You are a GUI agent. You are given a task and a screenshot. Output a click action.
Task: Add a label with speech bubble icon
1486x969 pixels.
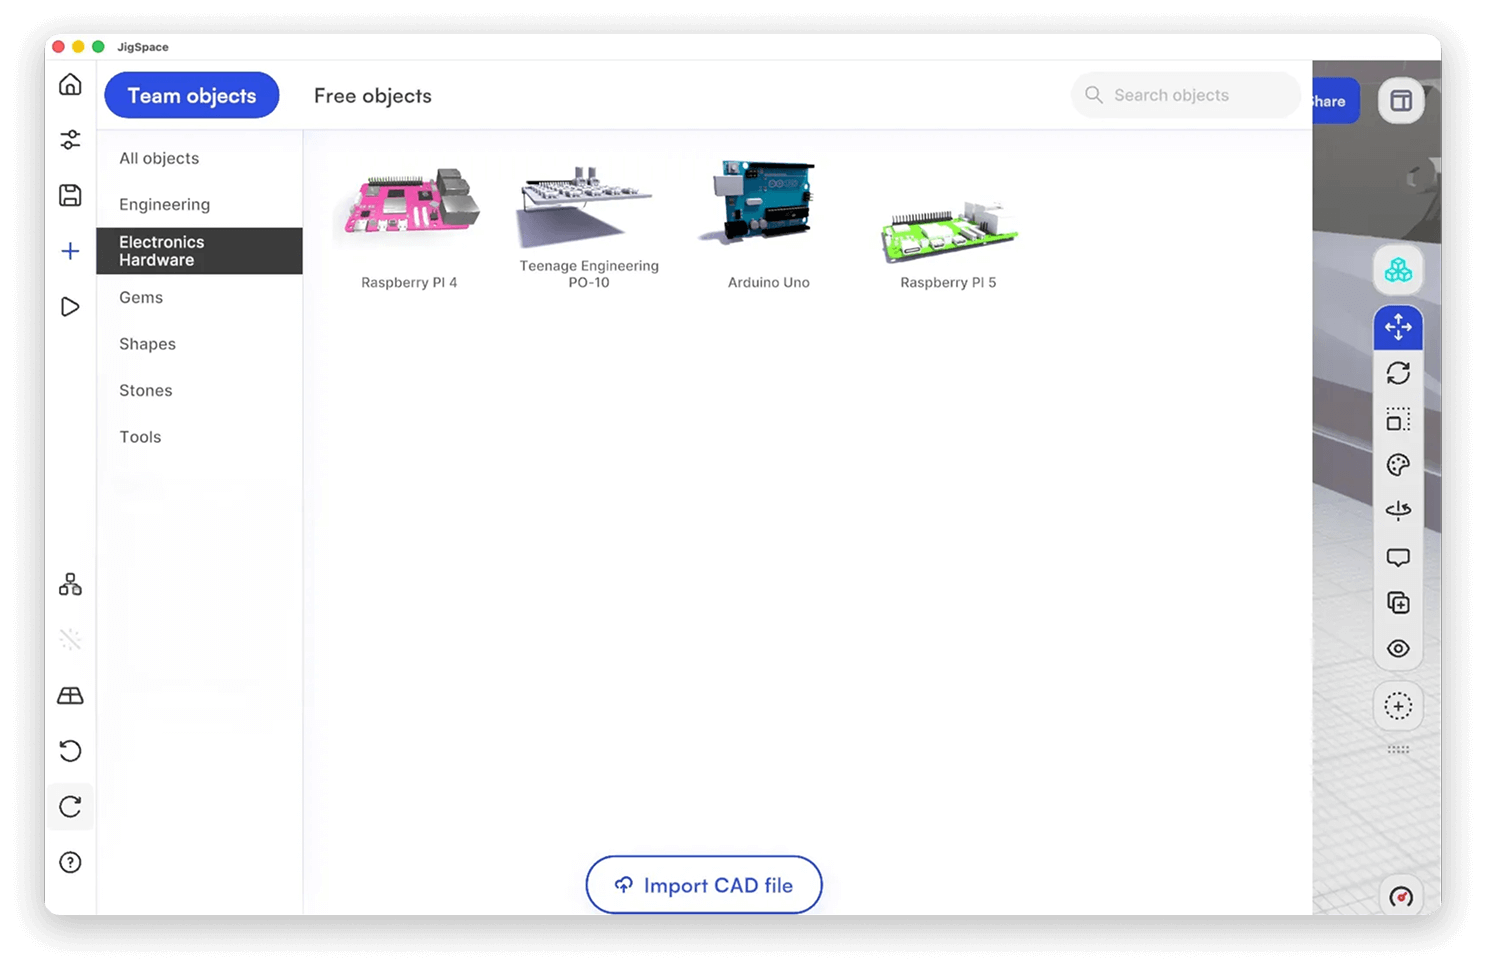point(1398,557)
